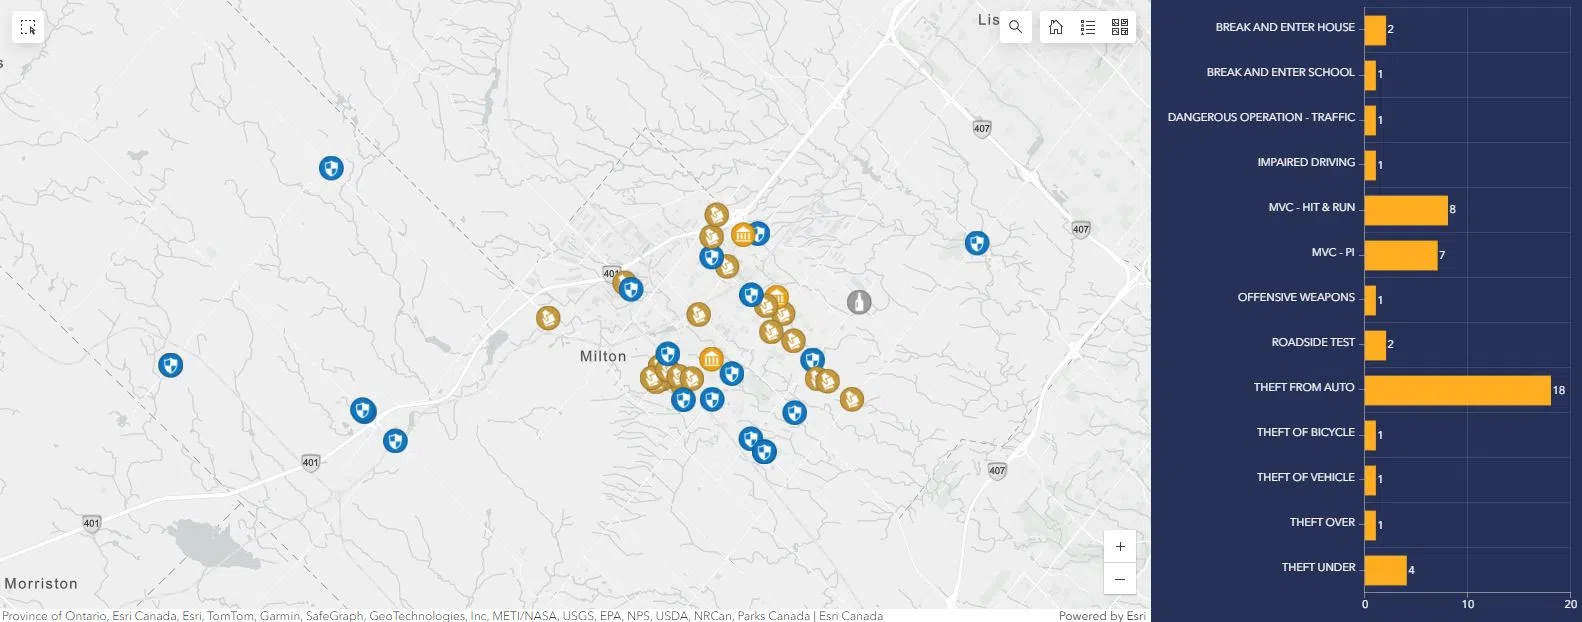The image size is (1582, 622).
Task: Select the THEFT UNDER bar
Action: point(1385,570)
